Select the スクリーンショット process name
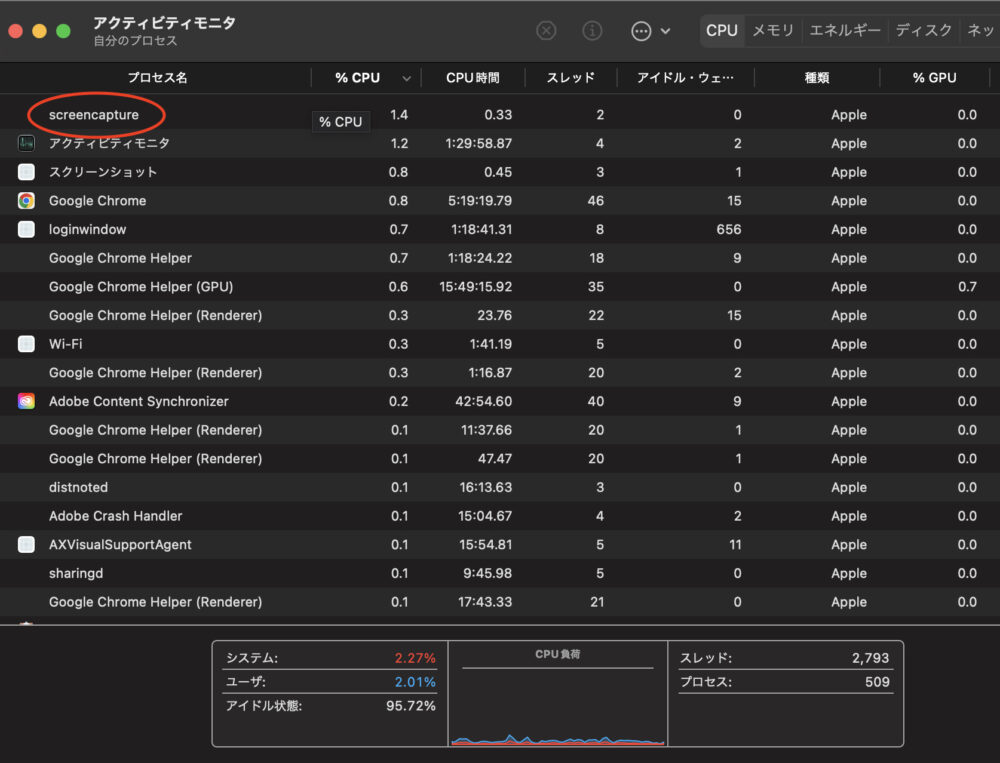 (103, 172)
